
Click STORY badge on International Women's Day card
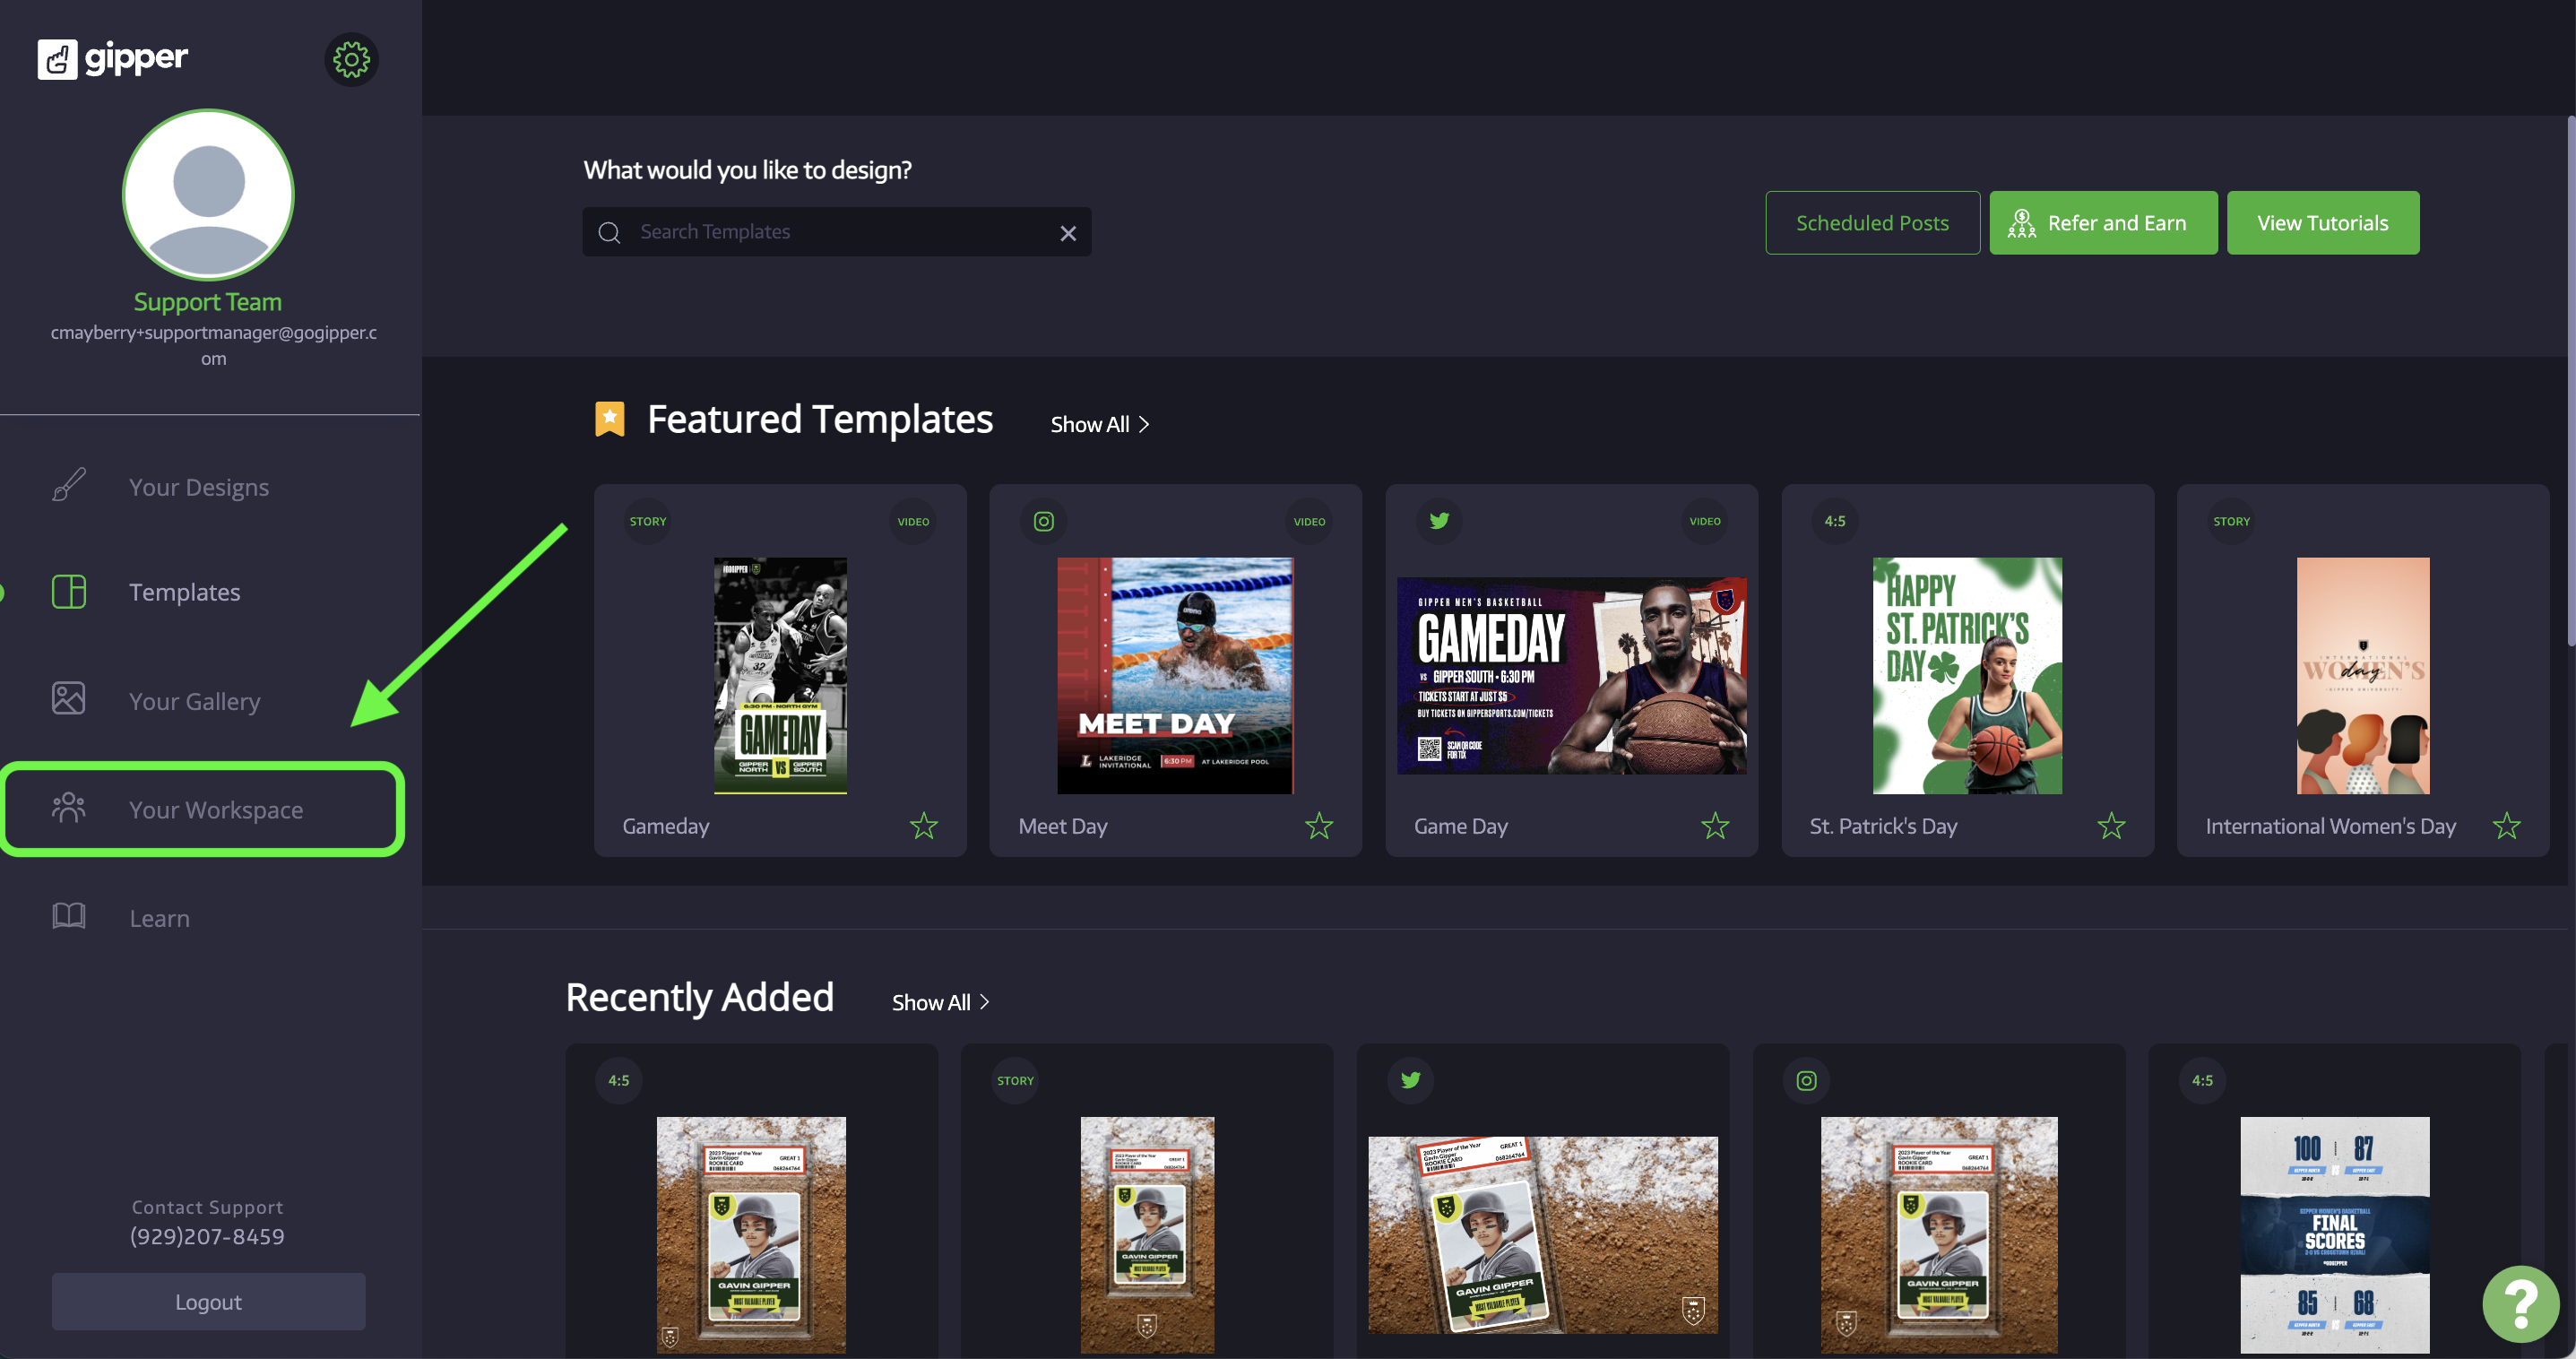[x=2231, y=521]
